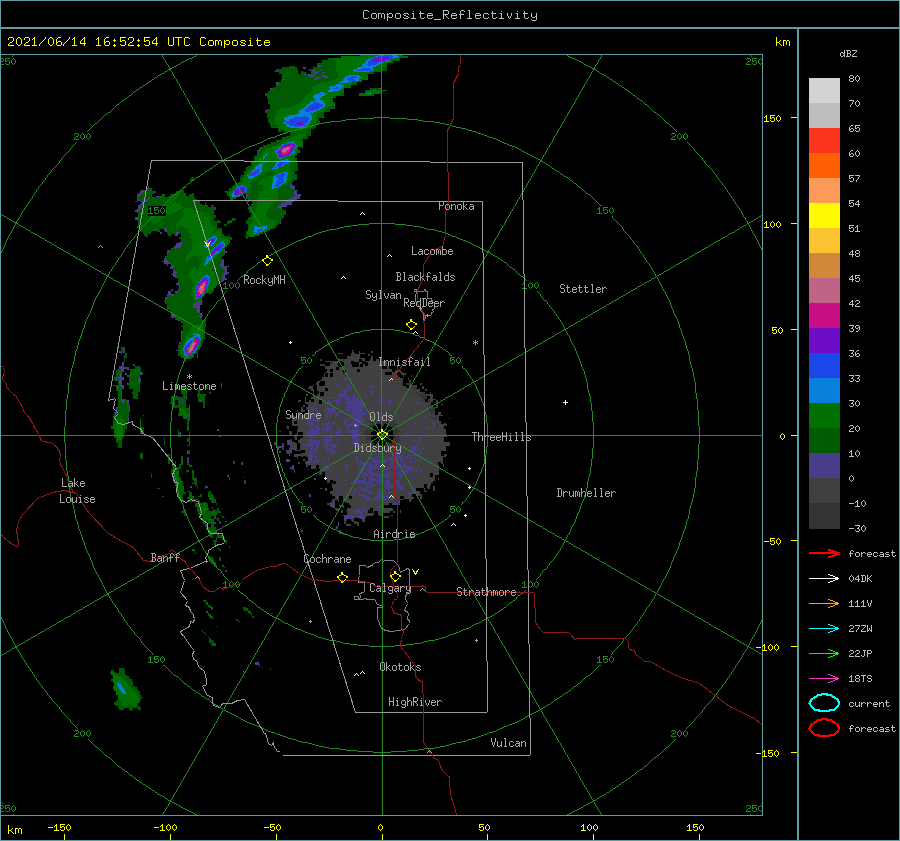Click the asterisk marker east of RedDeer
The image size is (900, 841).
coord(475,343)
